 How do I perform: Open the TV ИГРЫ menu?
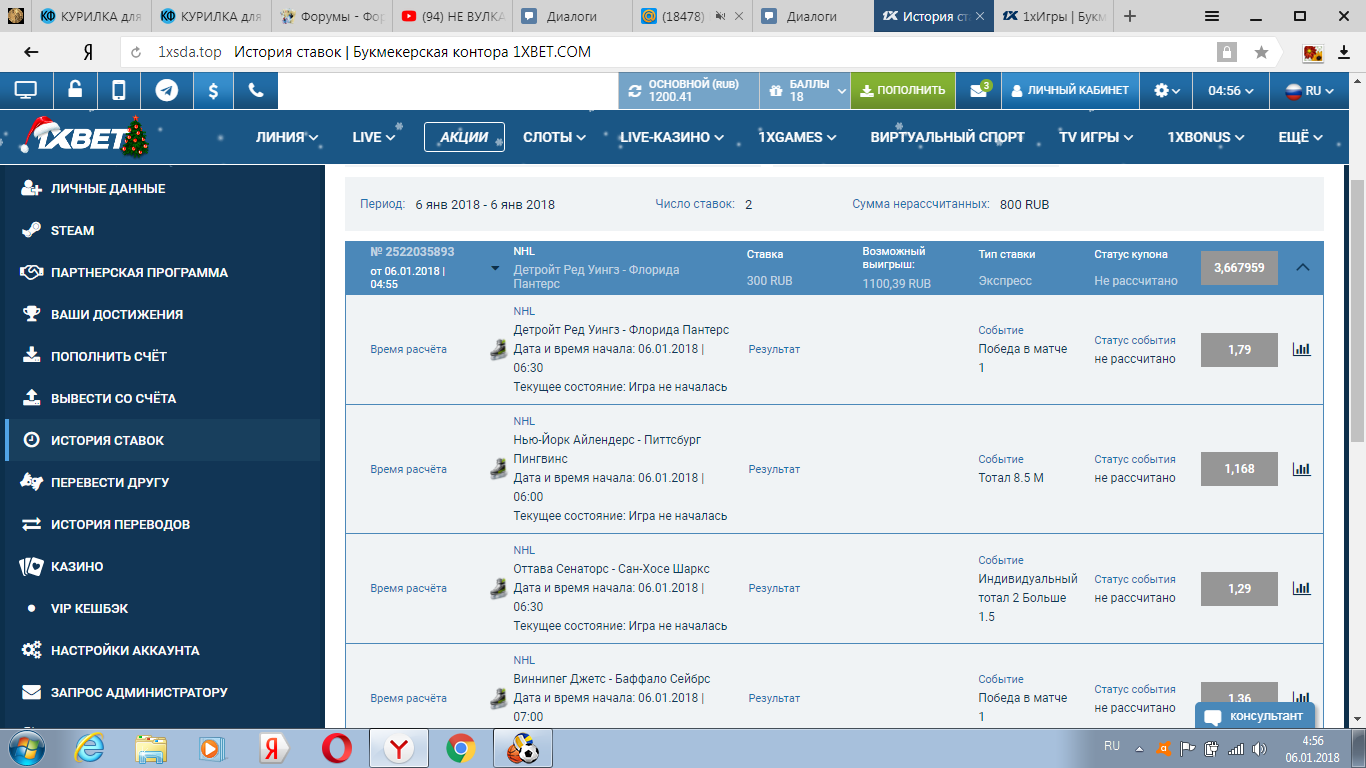1096,137
